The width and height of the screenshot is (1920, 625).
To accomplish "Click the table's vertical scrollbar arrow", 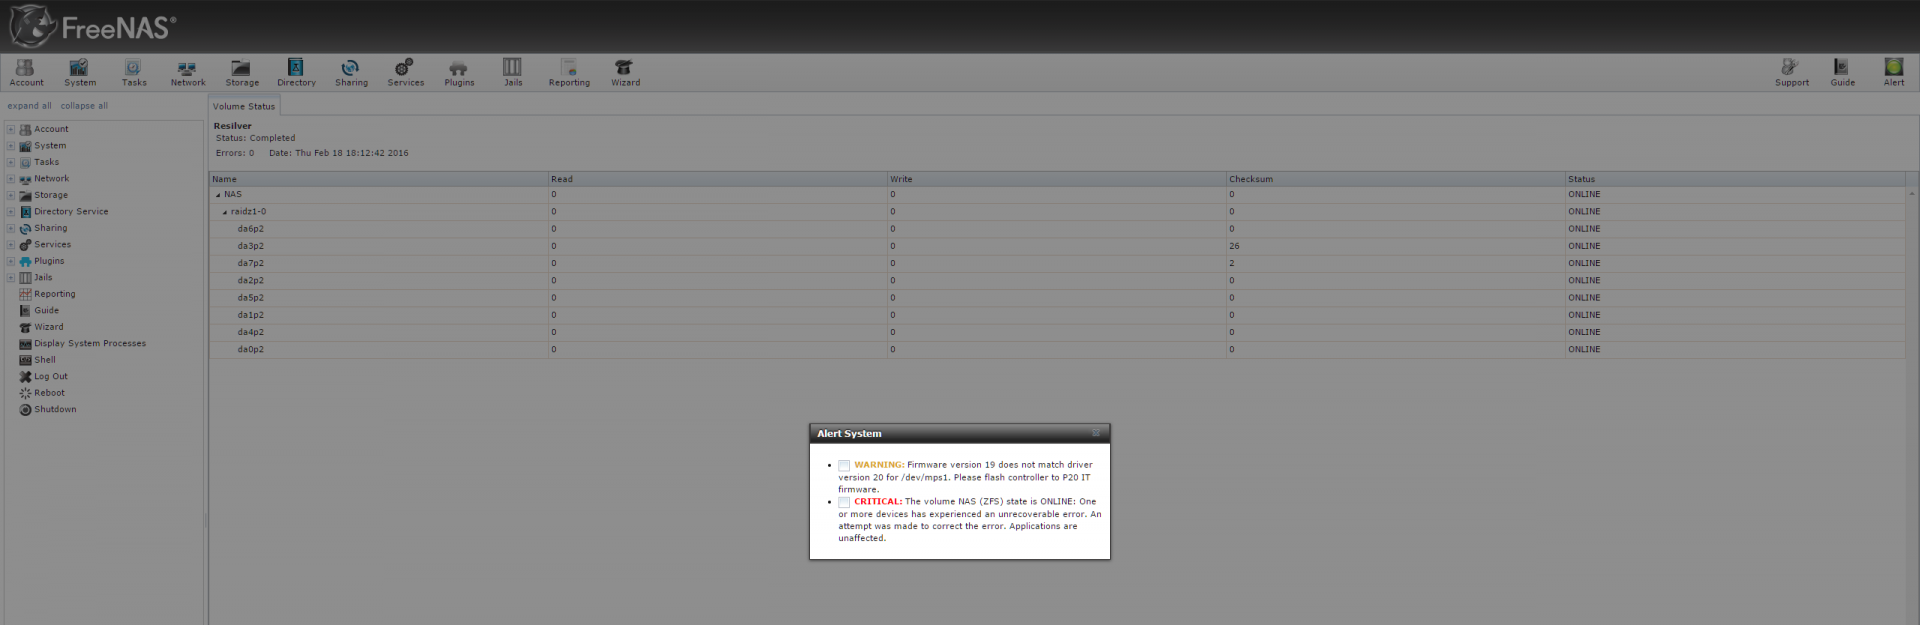I will (1912, 194).
